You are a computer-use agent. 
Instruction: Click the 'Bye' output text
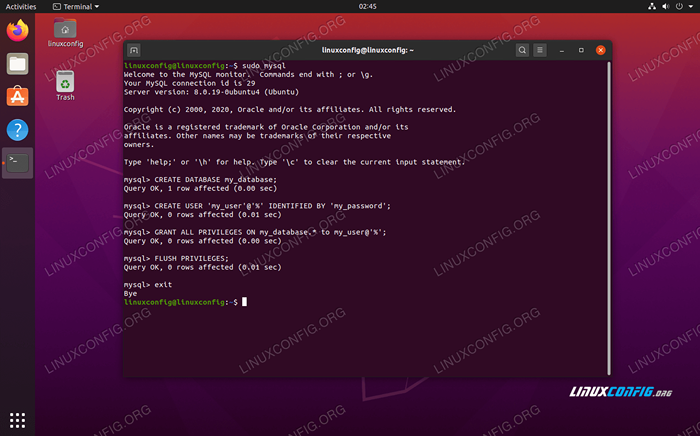click(130, 294)
